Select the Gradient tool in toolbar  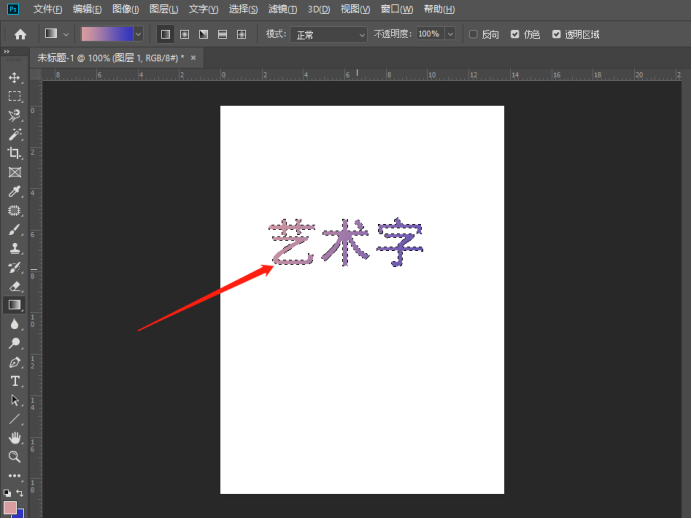[x=14, y=305]
